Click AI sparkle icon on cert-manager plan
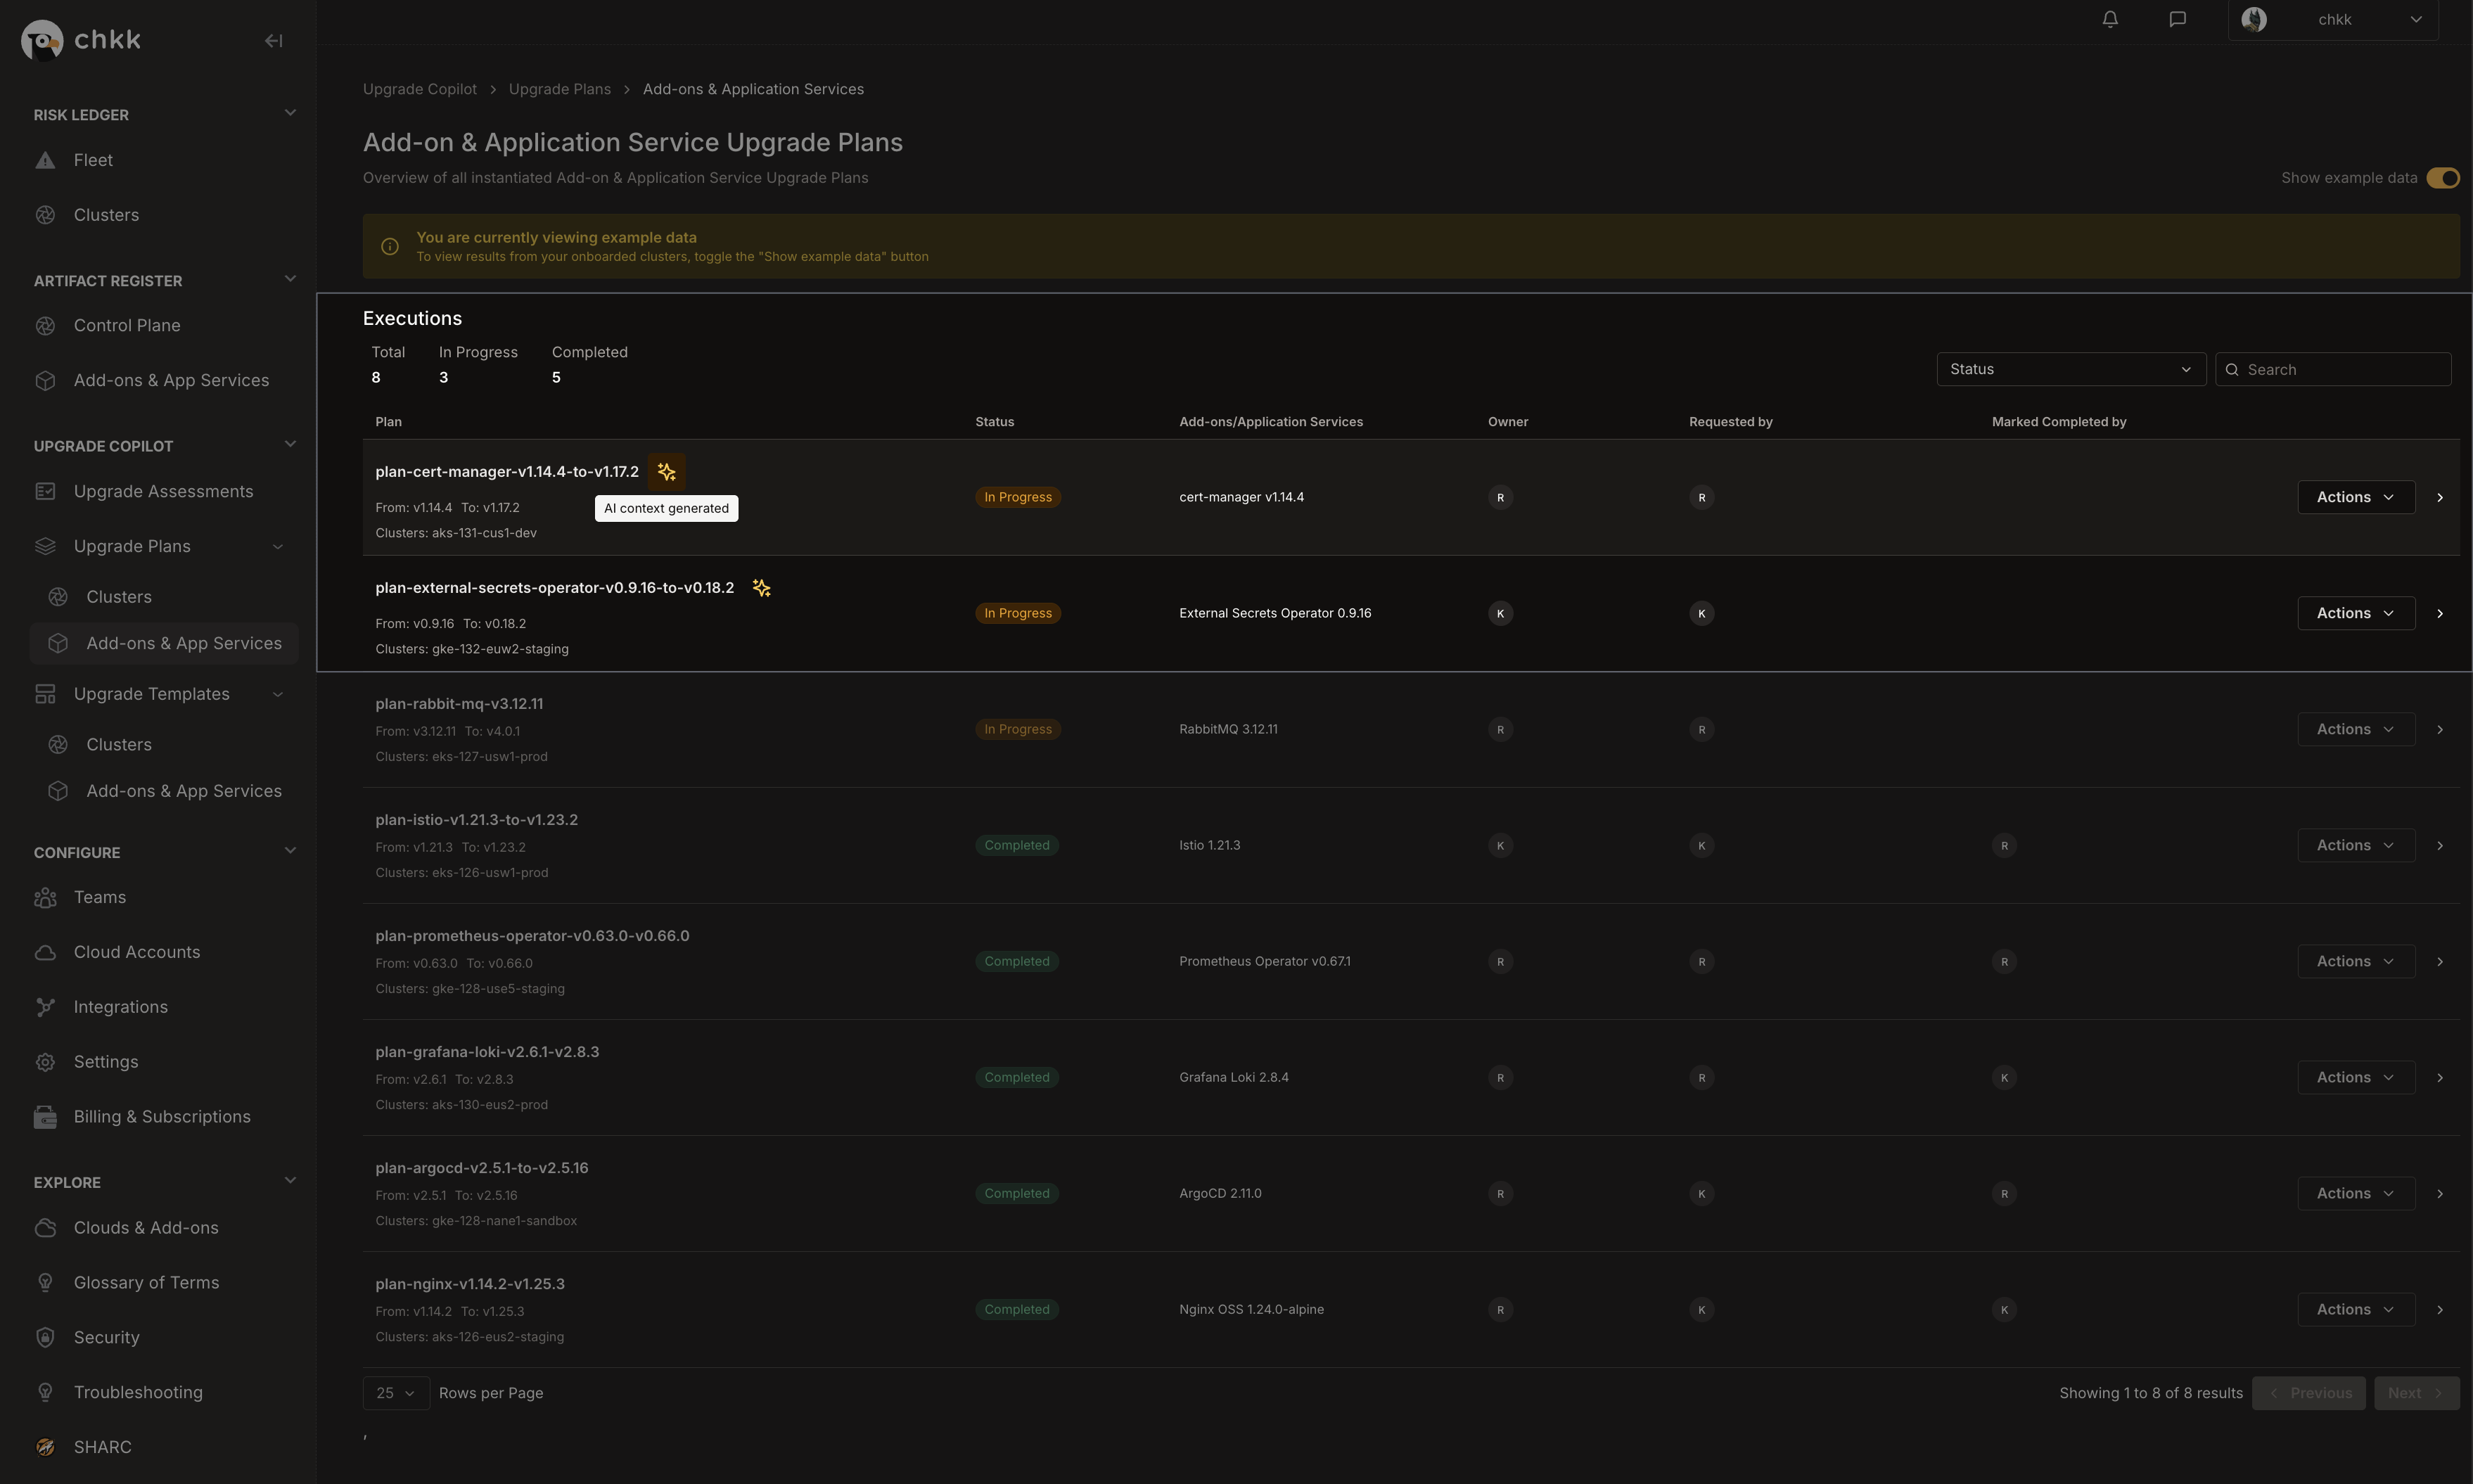Screen dimensions: 2473x1484 (666, 472)
